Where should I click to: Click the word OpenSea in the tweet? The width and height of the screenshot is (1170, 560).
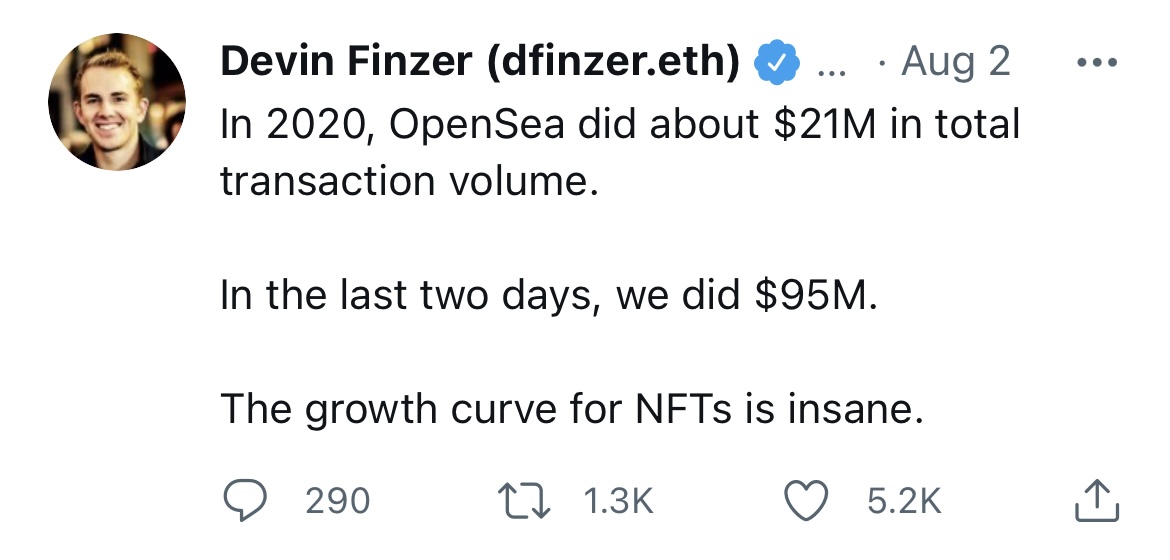pos(477,125)
